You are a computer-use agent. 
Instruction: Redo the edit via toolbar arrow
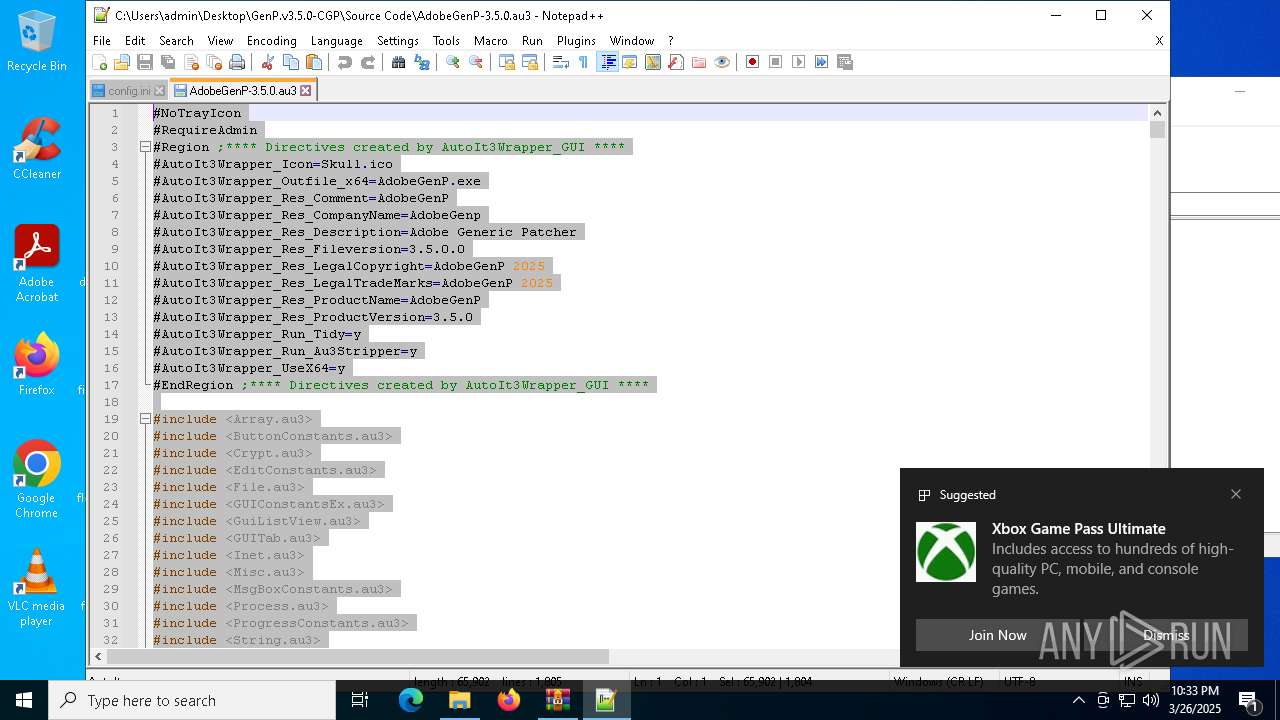[x=368, y=62]
